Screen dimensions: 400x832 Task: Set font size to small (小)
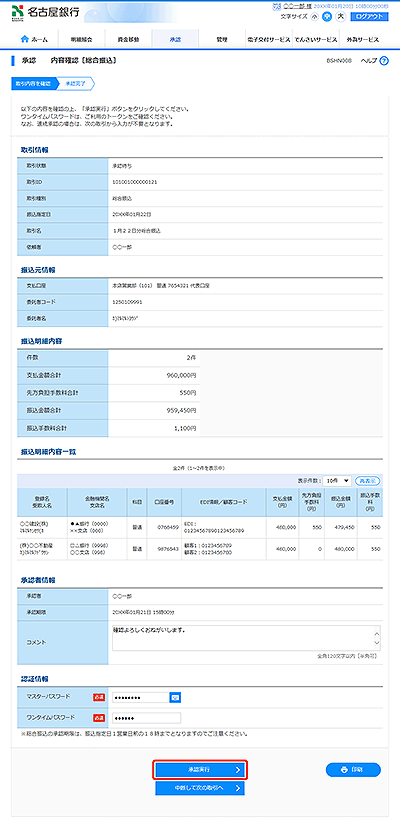pos(315,16)
